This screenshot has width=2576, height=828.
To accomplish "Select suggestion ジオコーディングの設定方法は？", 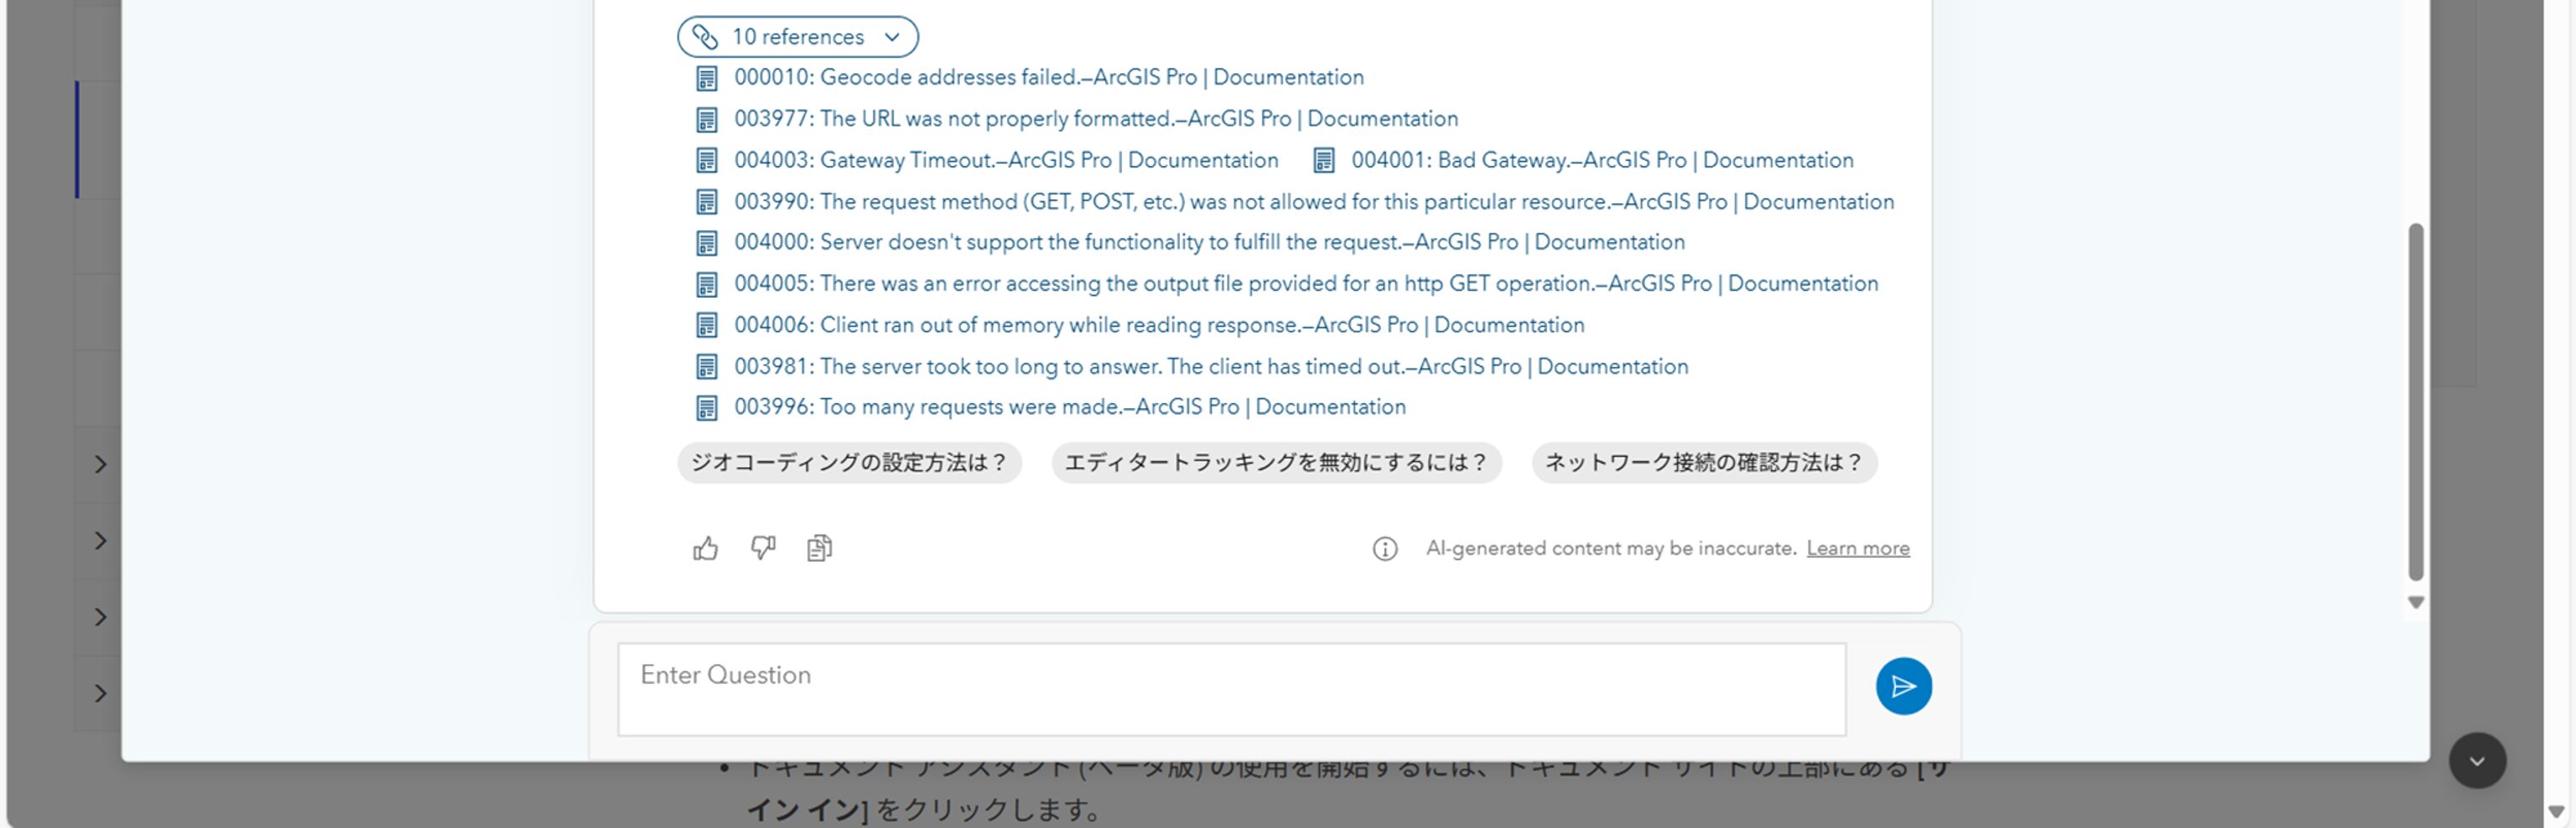I will coord(849,463).
